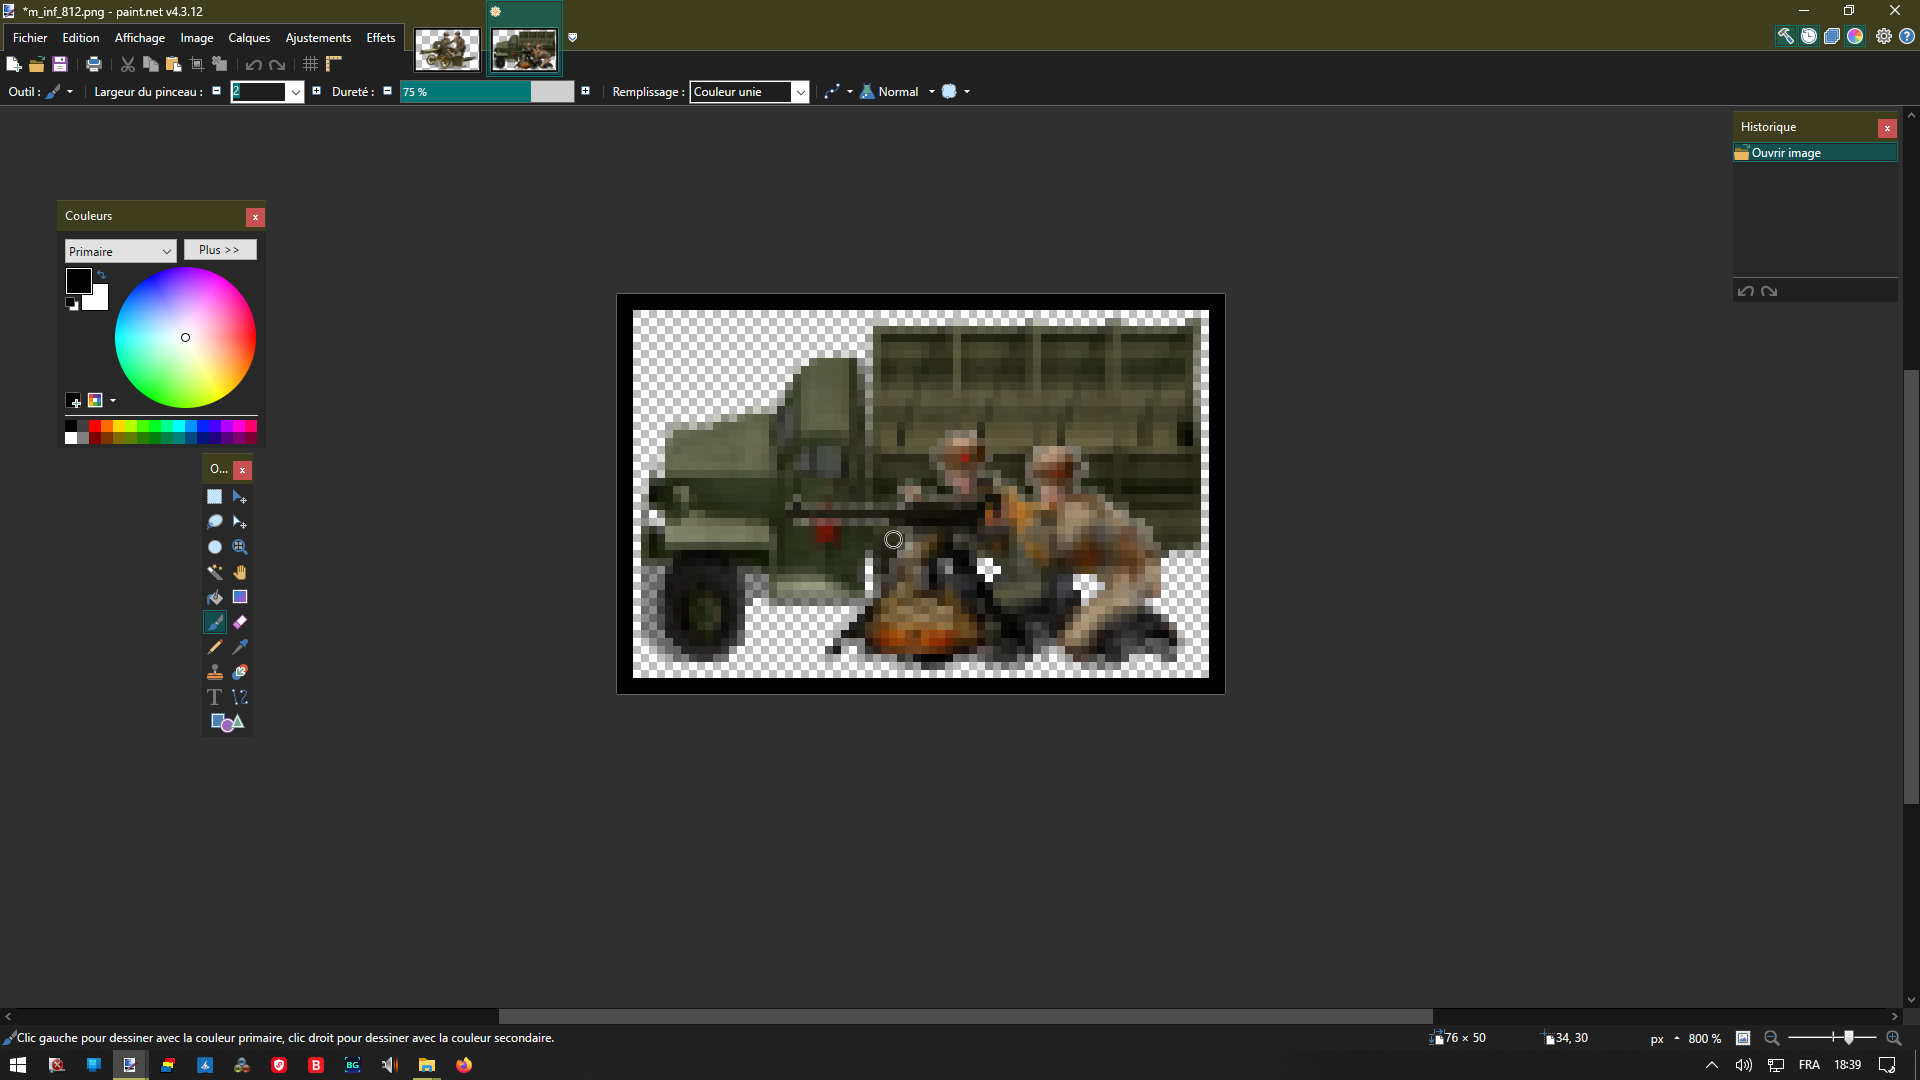Image resolution: width=1920 pixels, height=1080 pixels.
Task: Select the Rectangle Select tool
Action: tap(214, 497)
